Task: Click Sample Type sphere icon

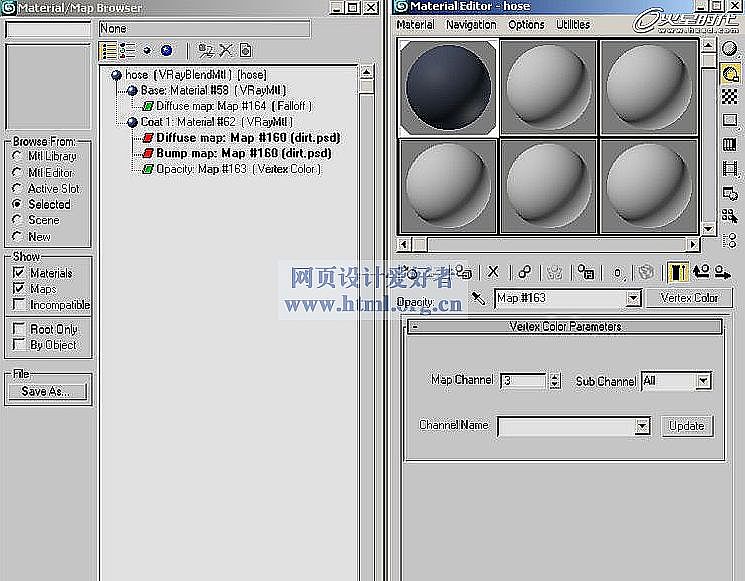Action: coord(729,48)
